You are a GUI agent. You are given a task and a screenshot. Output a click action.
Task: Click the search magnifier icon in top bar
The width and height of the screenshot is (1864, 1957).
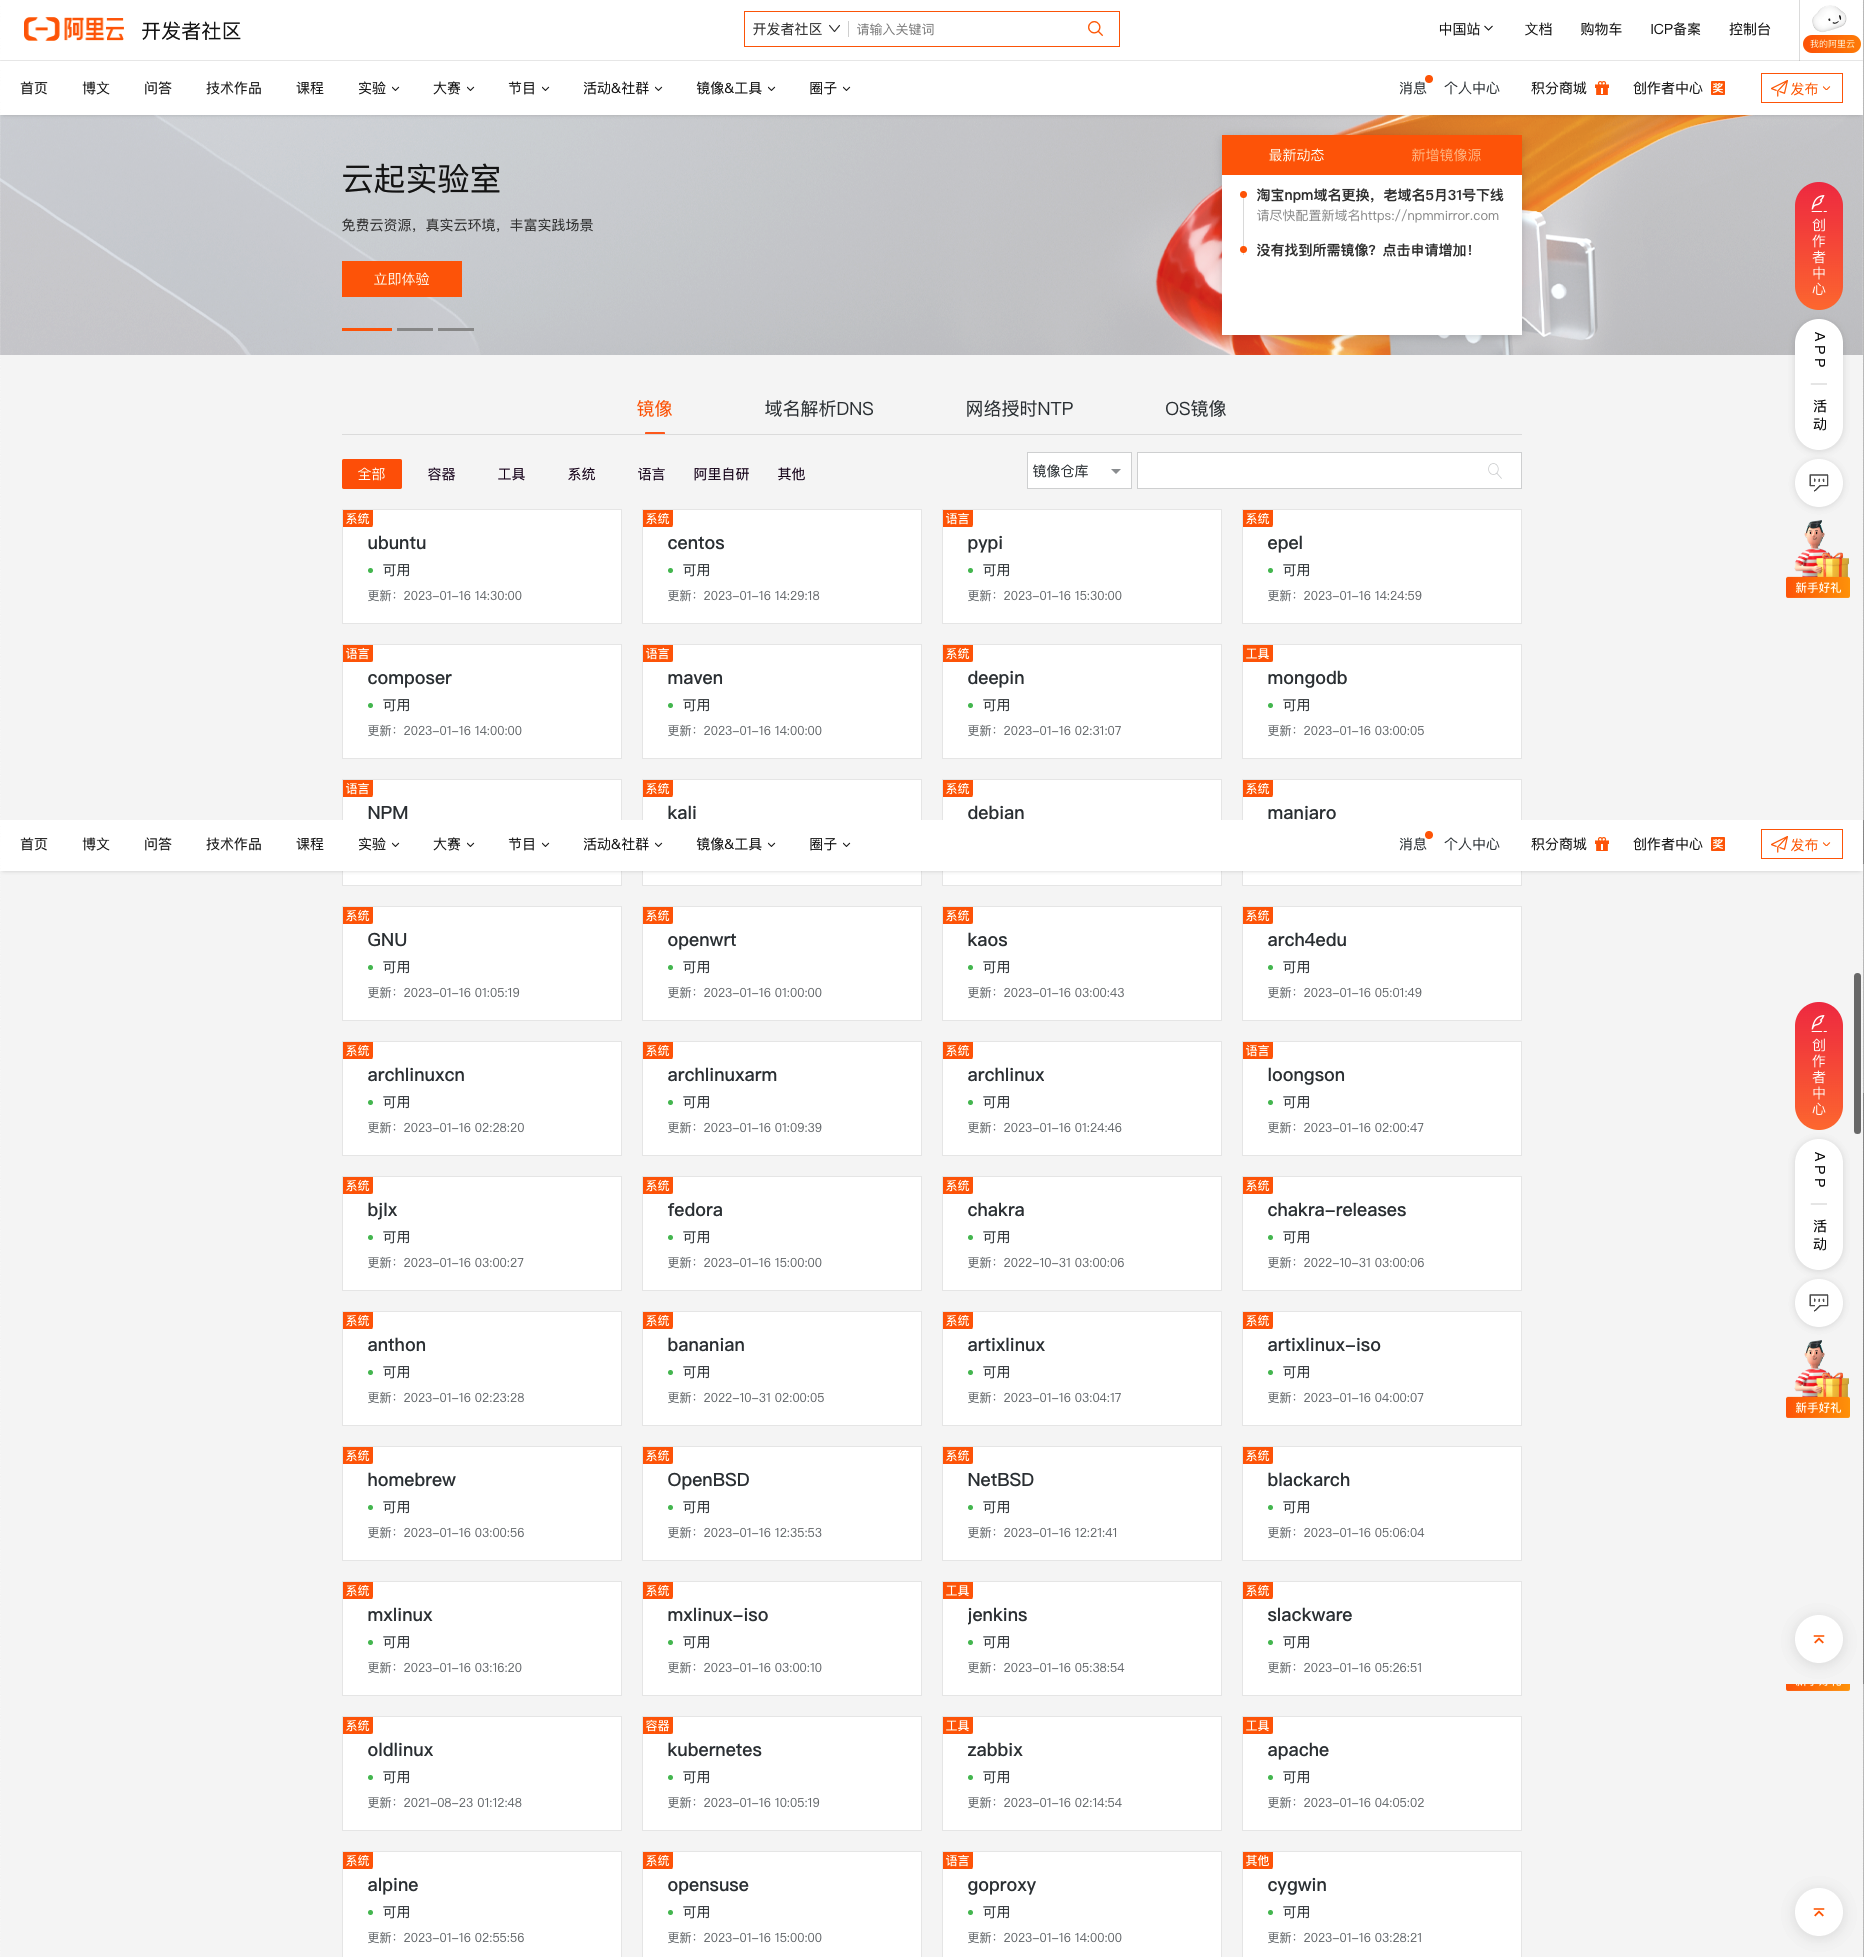coord(1095,29)
